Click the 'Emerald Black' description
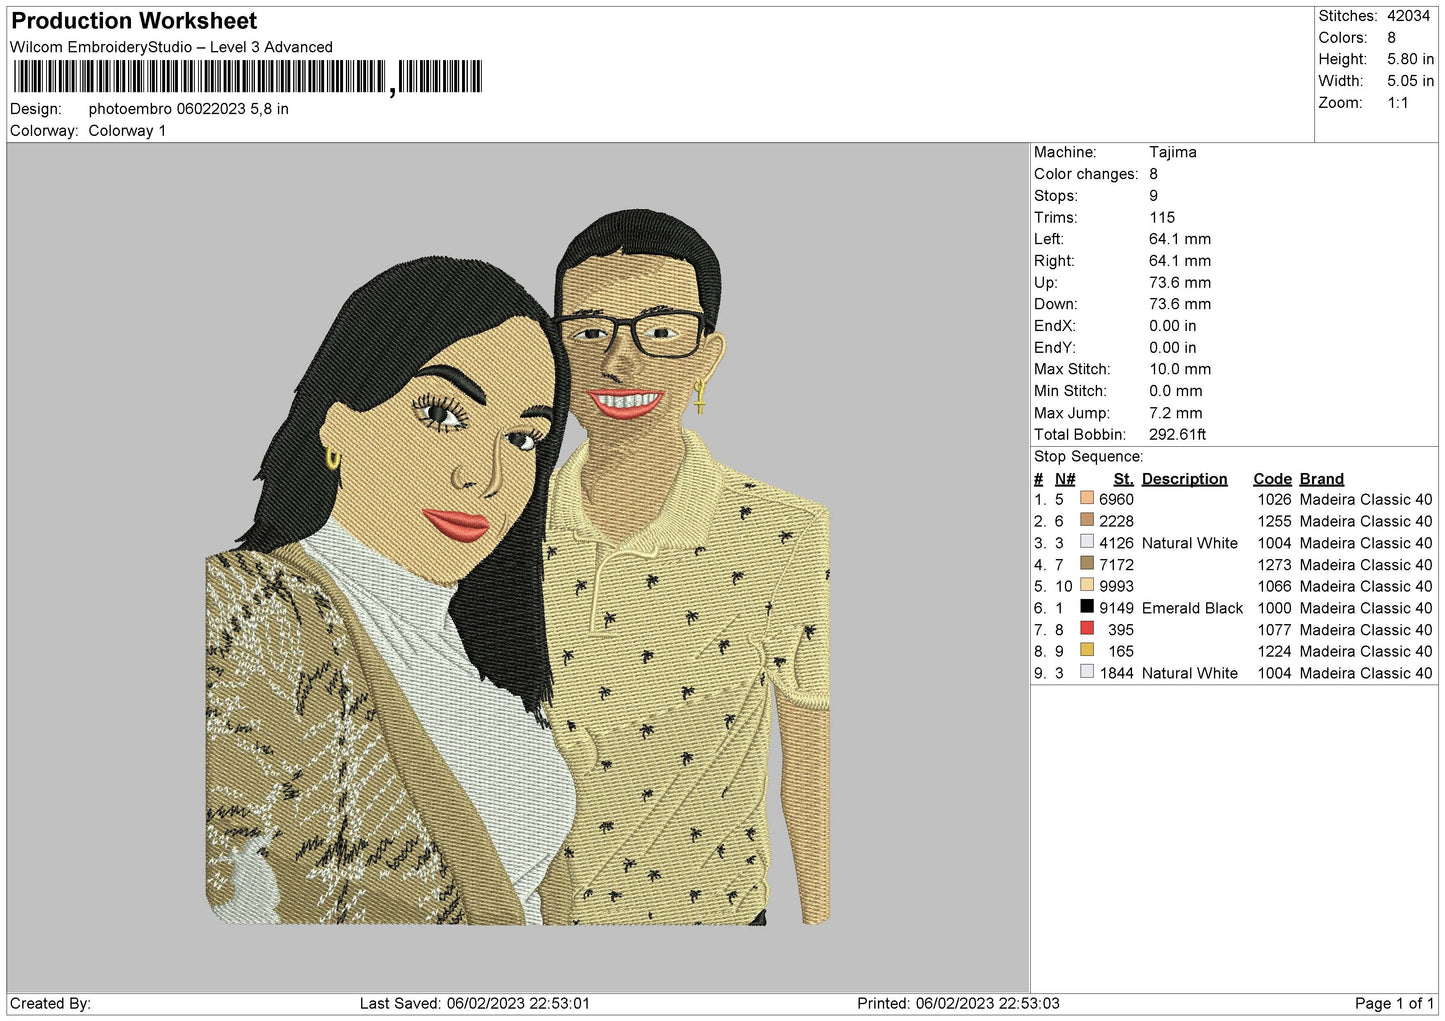The height and width of the screenshot is (1021, 1445). (1192, 608)
